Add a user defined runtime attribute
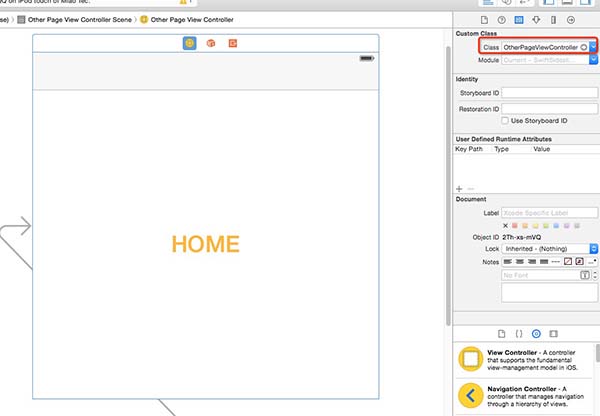 tap(459, 188)
